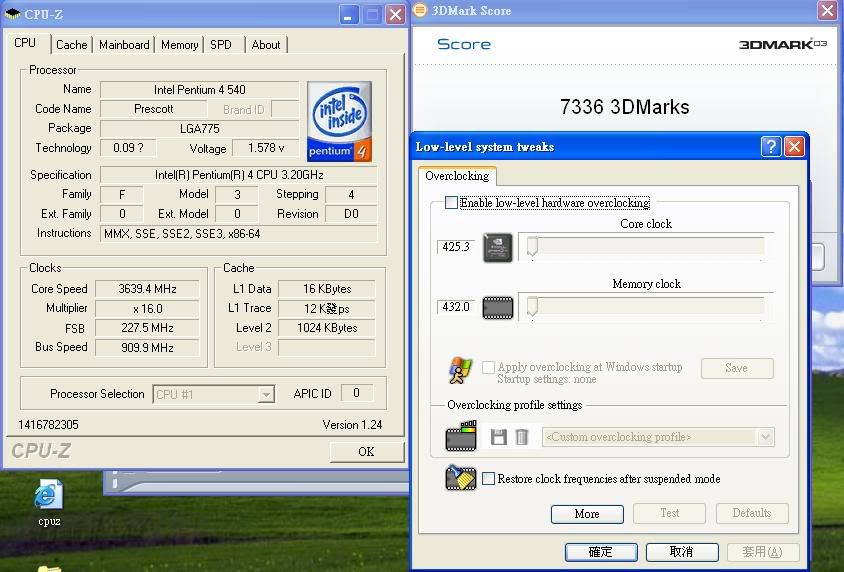
Task: Switch to the Mainboard tab in CPU-Z
Action: tap(124, 45)
